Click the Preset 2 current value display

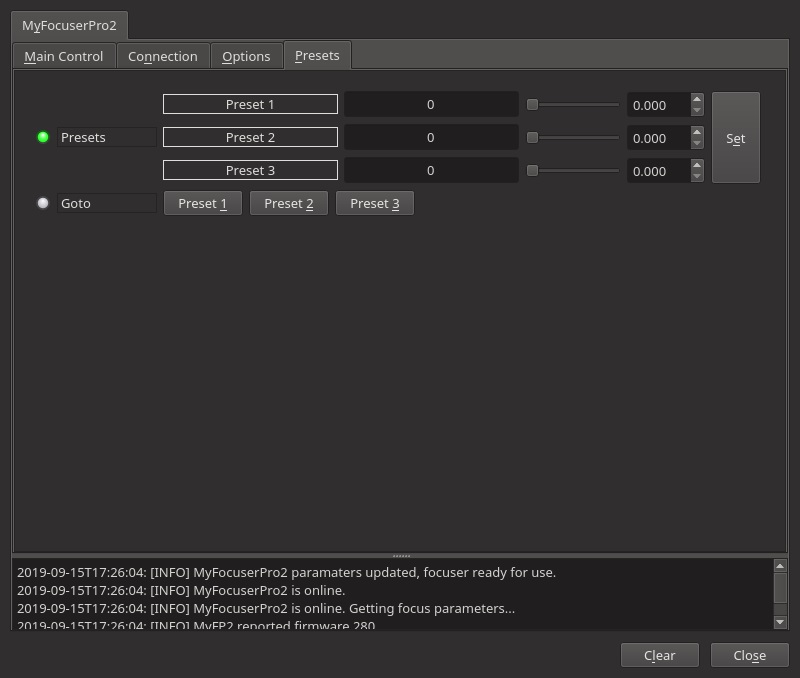tap(431, 137)
